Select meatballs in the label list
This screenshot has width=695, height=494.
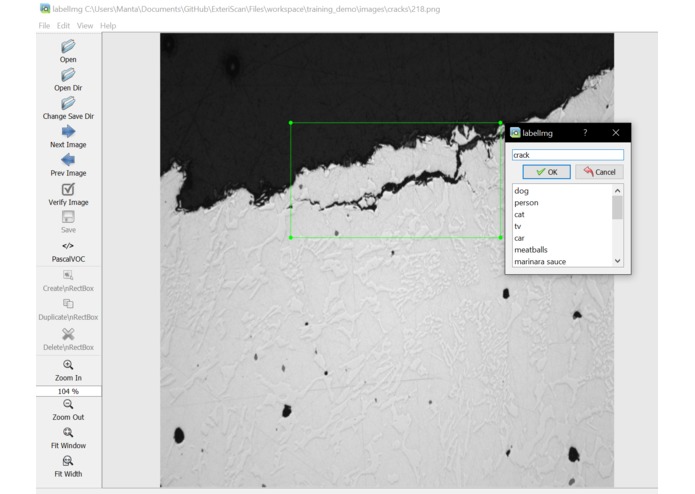[x=562, y=250]
